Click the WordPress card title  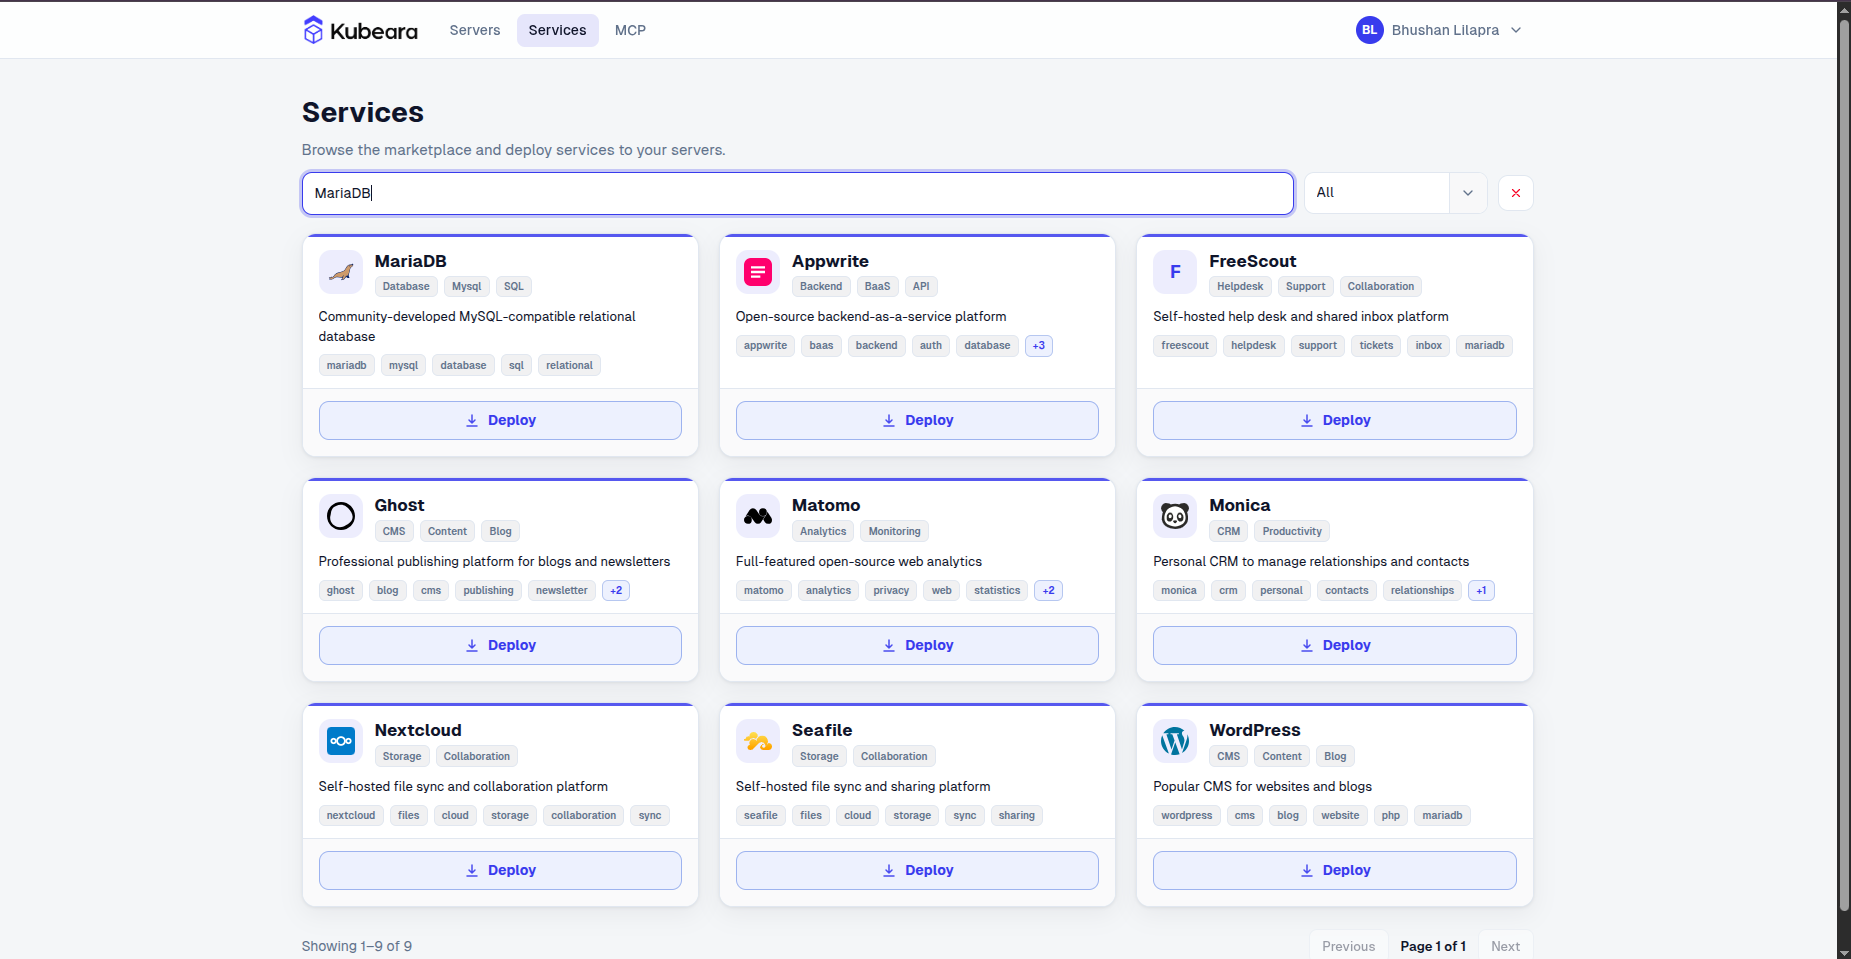tap(1255, 730)
